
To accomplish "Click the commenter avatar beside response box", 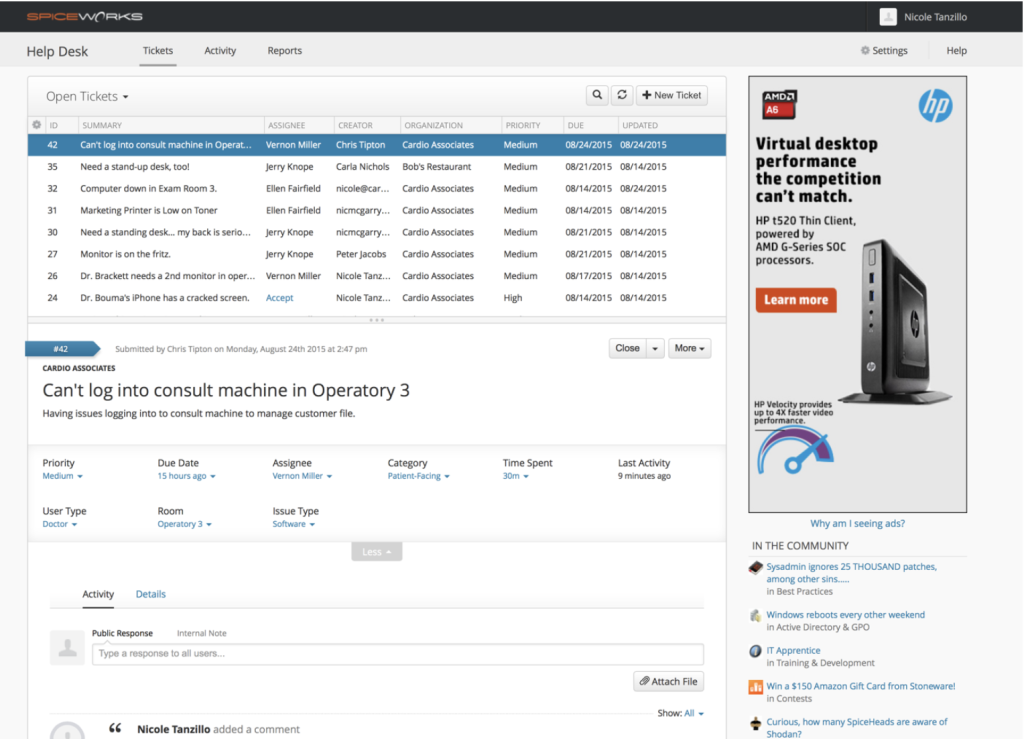I will tap(67, 648).
